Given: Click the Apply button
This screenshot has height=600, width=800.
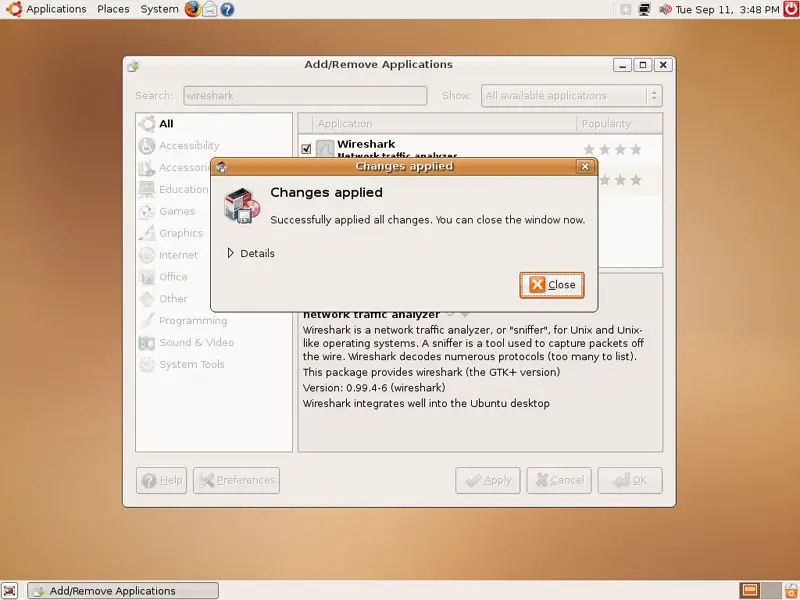Looking at the screenshot, I should [x=488, y=480].
